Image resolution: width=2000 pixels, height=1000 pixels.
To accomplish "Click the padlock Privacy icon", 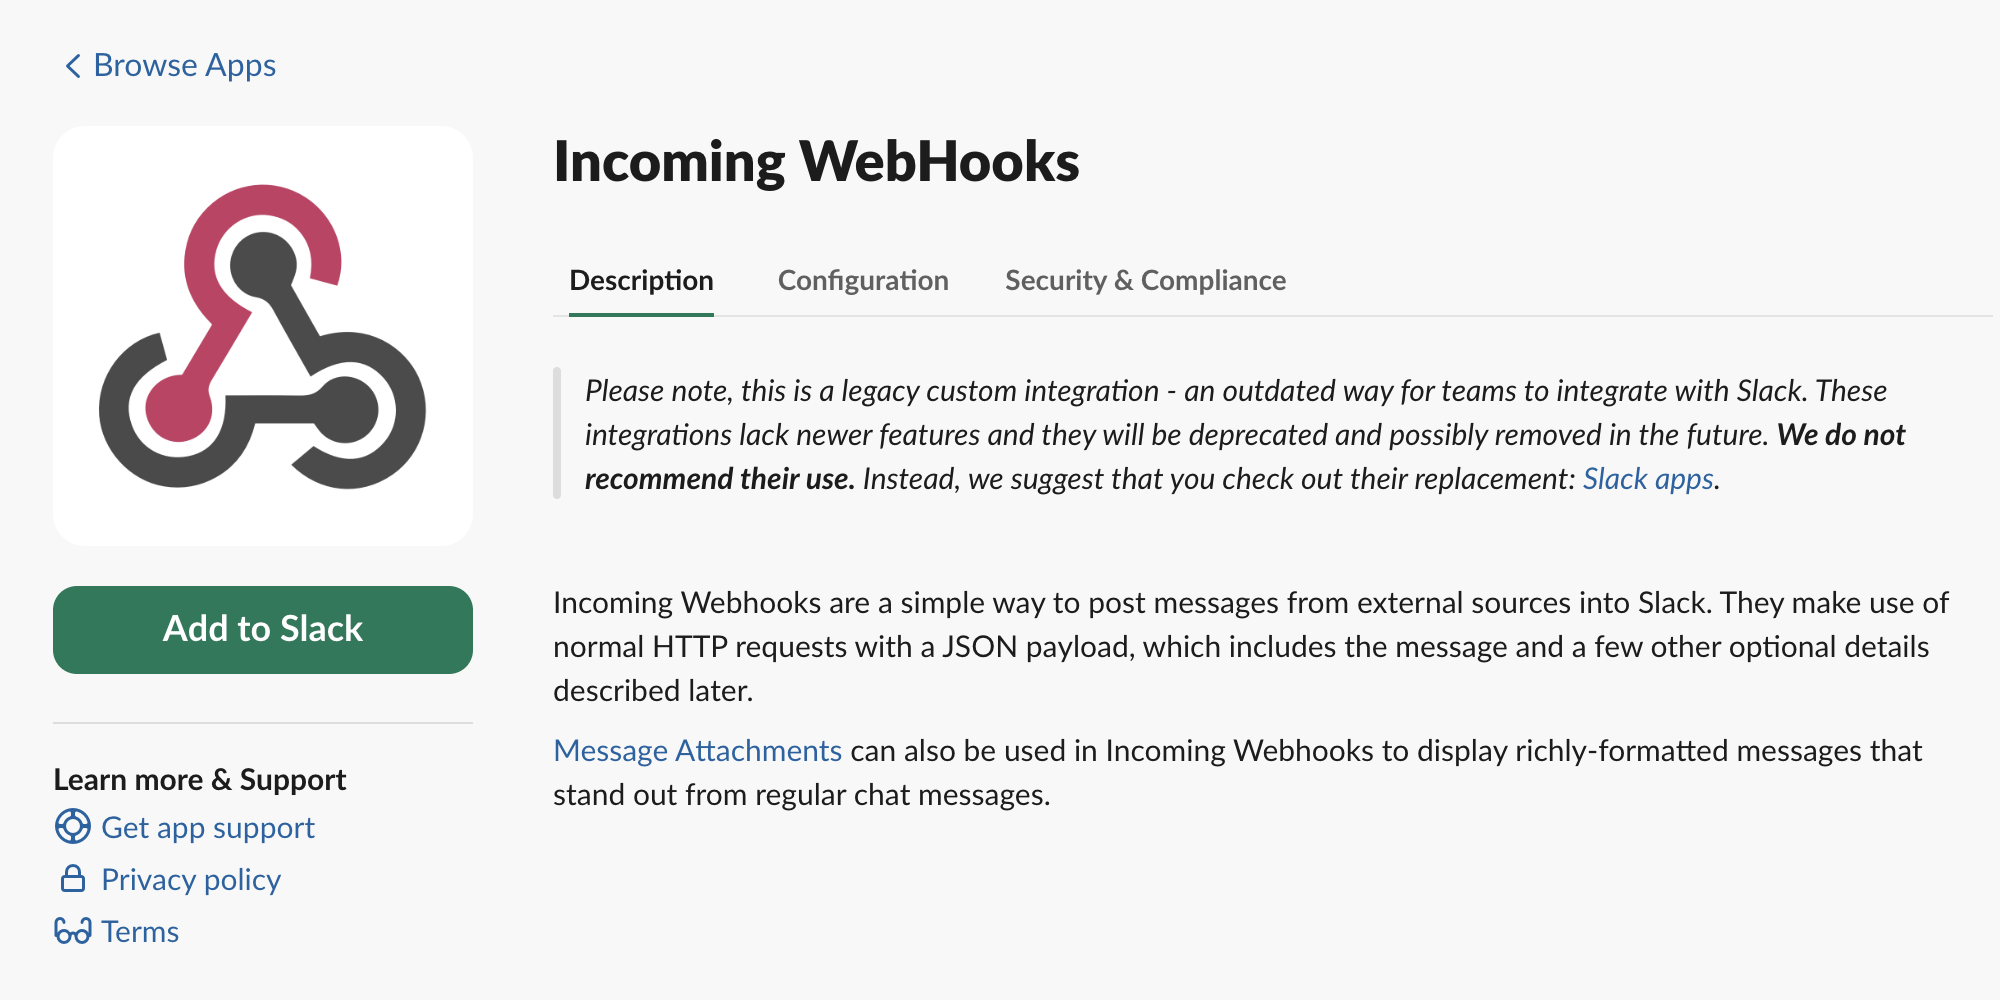I will coord(73,879).
